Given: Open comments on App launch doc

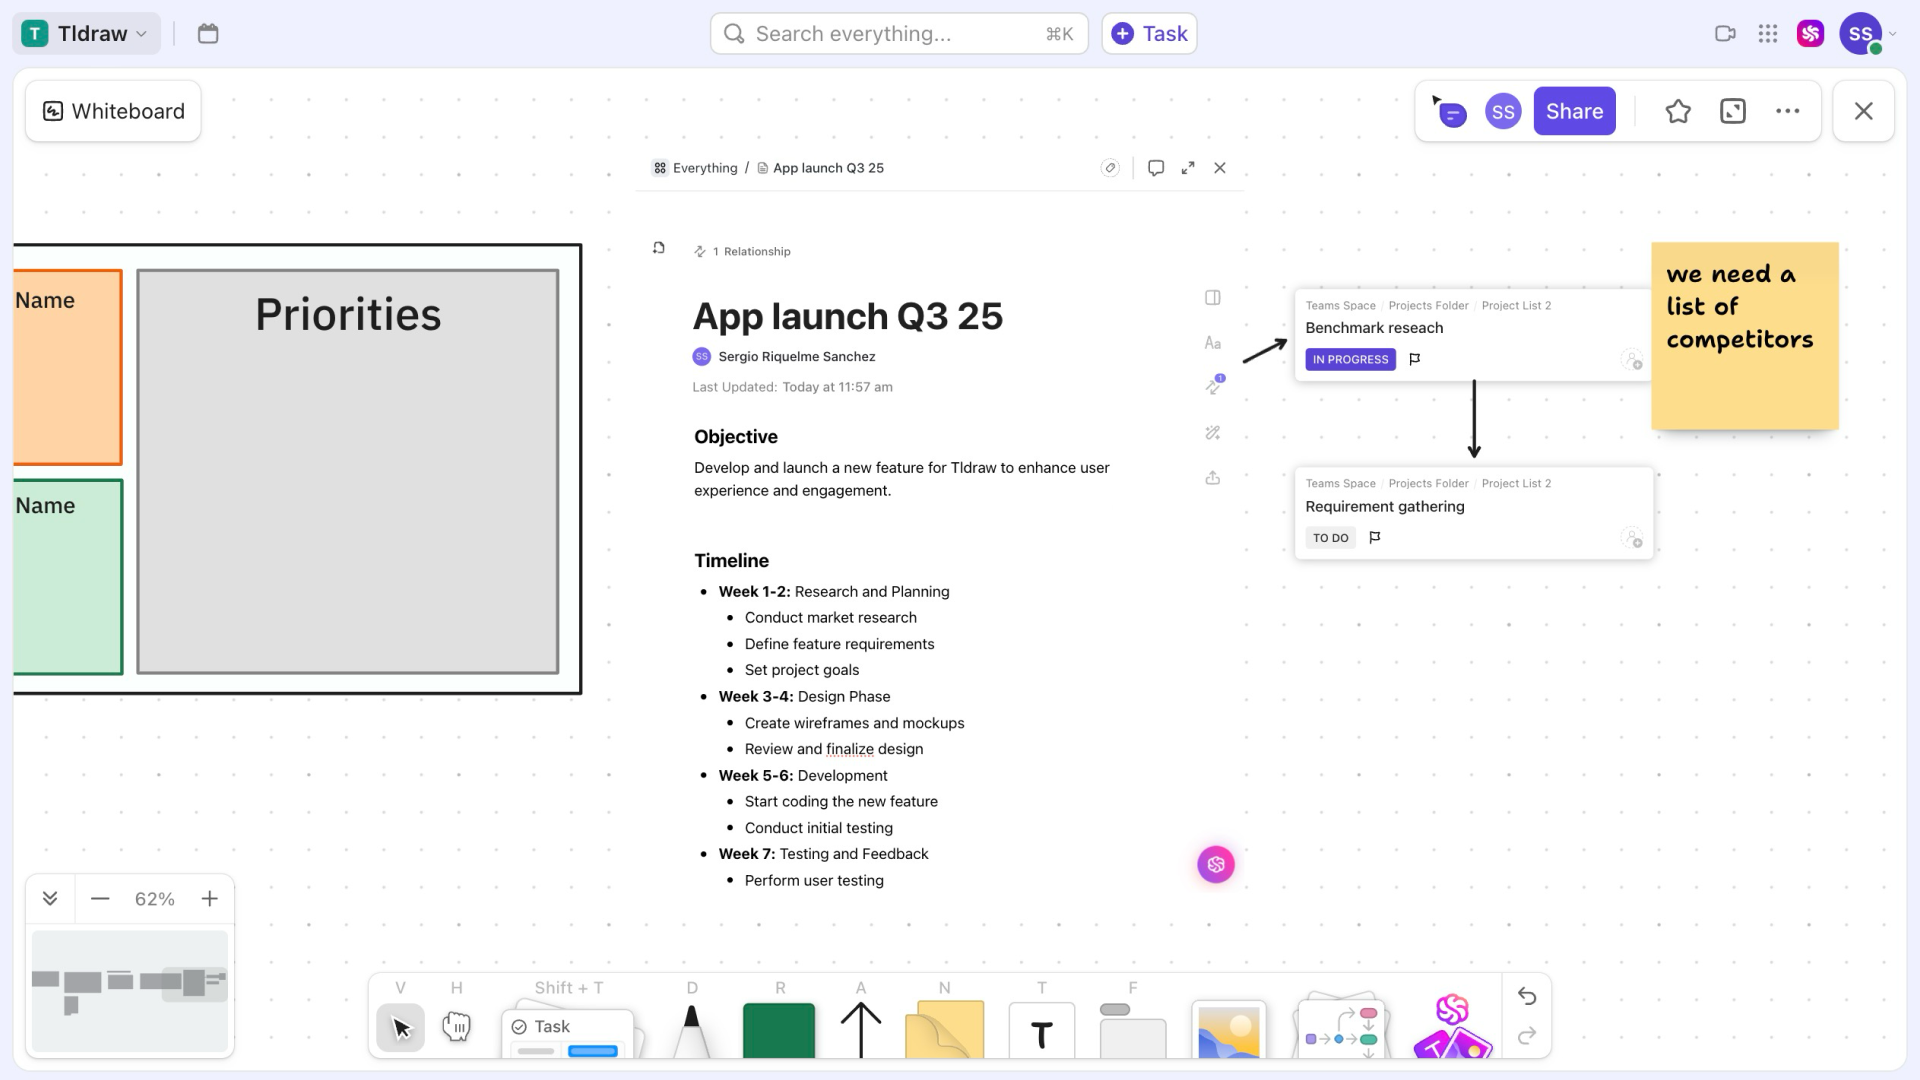Looking at the screenshot, I should coord(1156,168).
